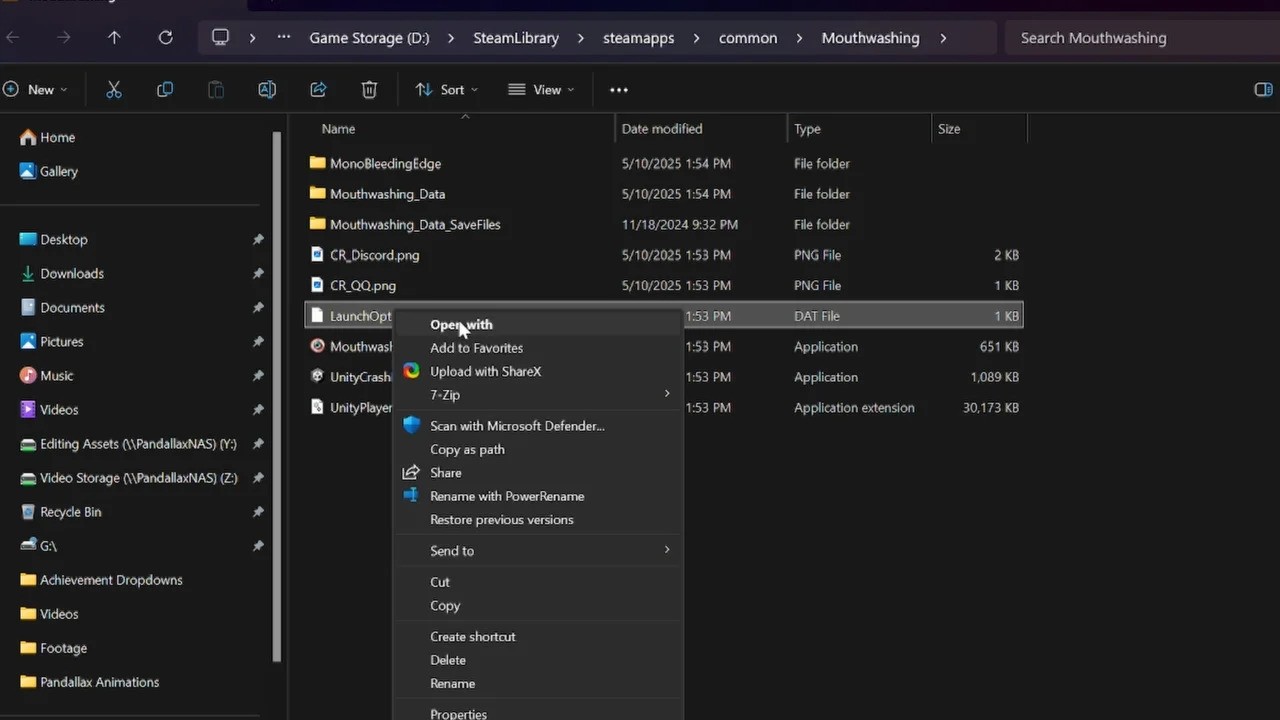The height and width of the screenshot is (720, 1280).
Task: Expand the View dropdown menu
Action: click(x=541, y=90)
